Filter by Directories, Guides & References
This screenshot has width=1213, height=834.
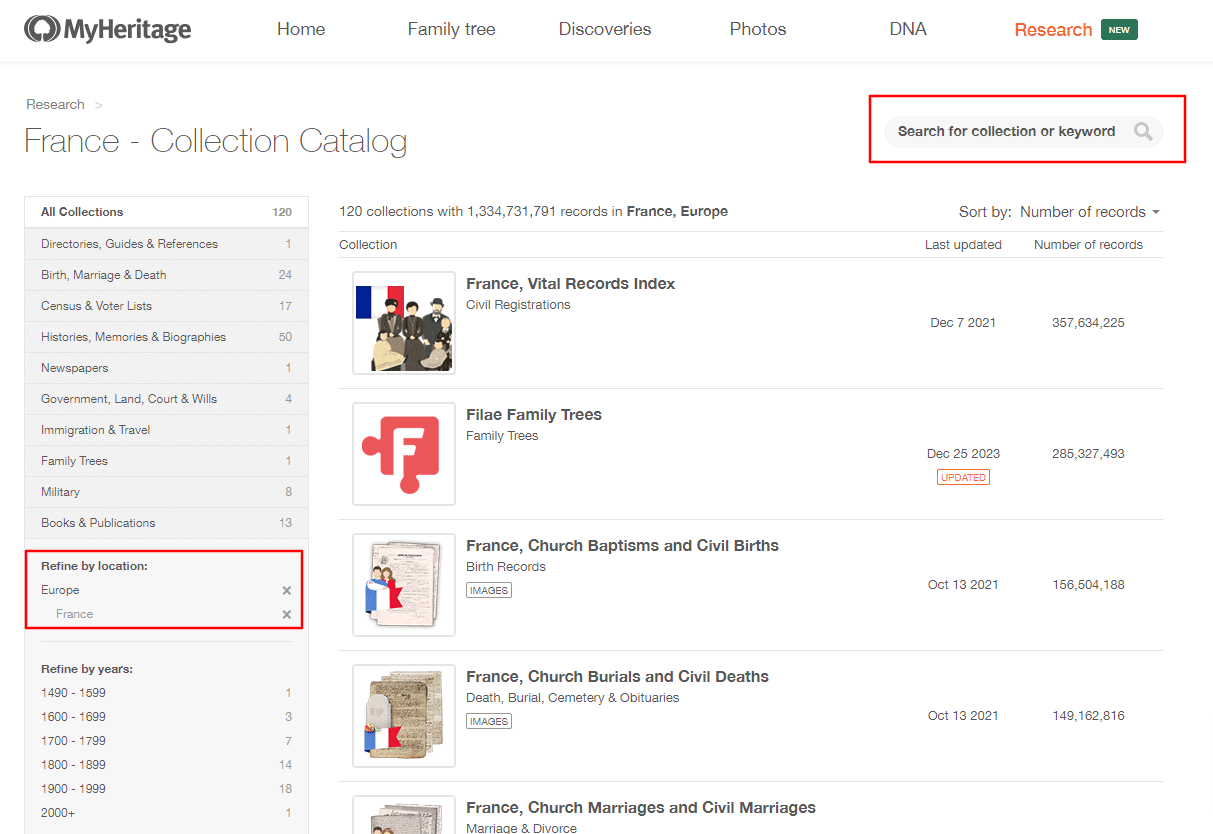[166, 244]
